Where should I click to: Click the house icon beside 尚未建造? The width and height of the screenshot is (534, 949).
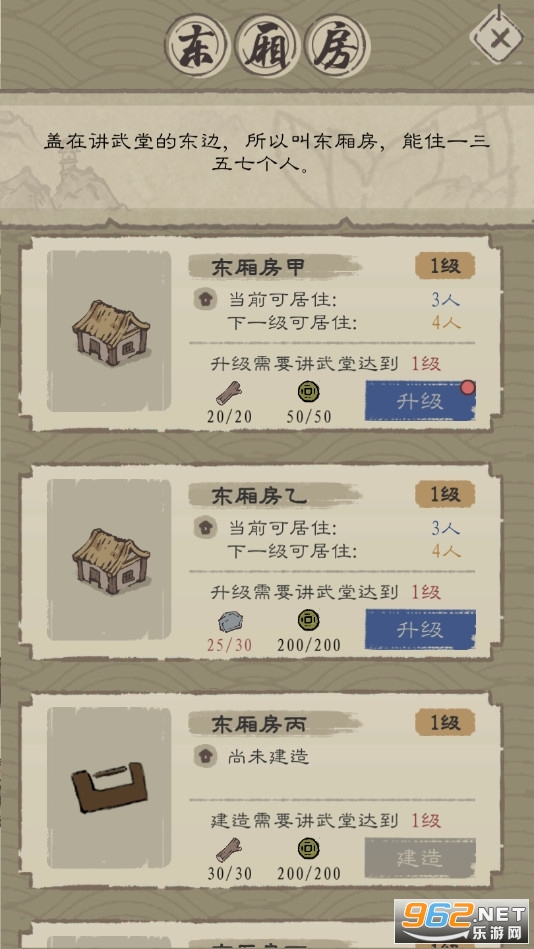[205, 756]
